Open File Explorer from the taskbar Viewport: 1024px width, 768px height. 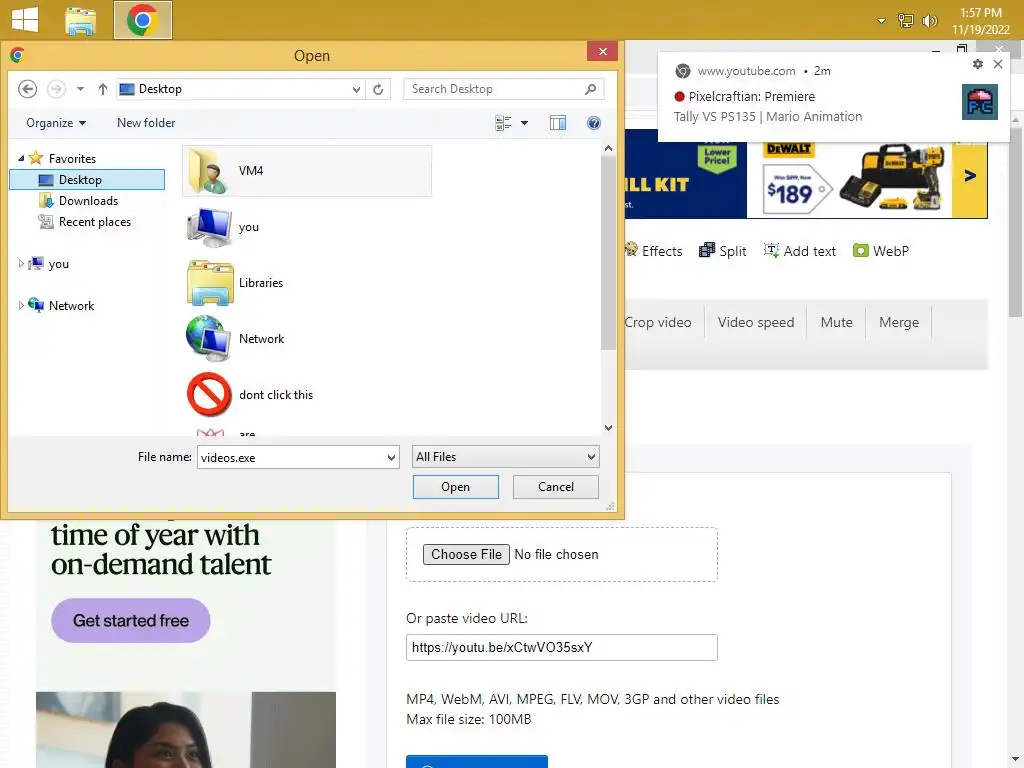(81, 20)
